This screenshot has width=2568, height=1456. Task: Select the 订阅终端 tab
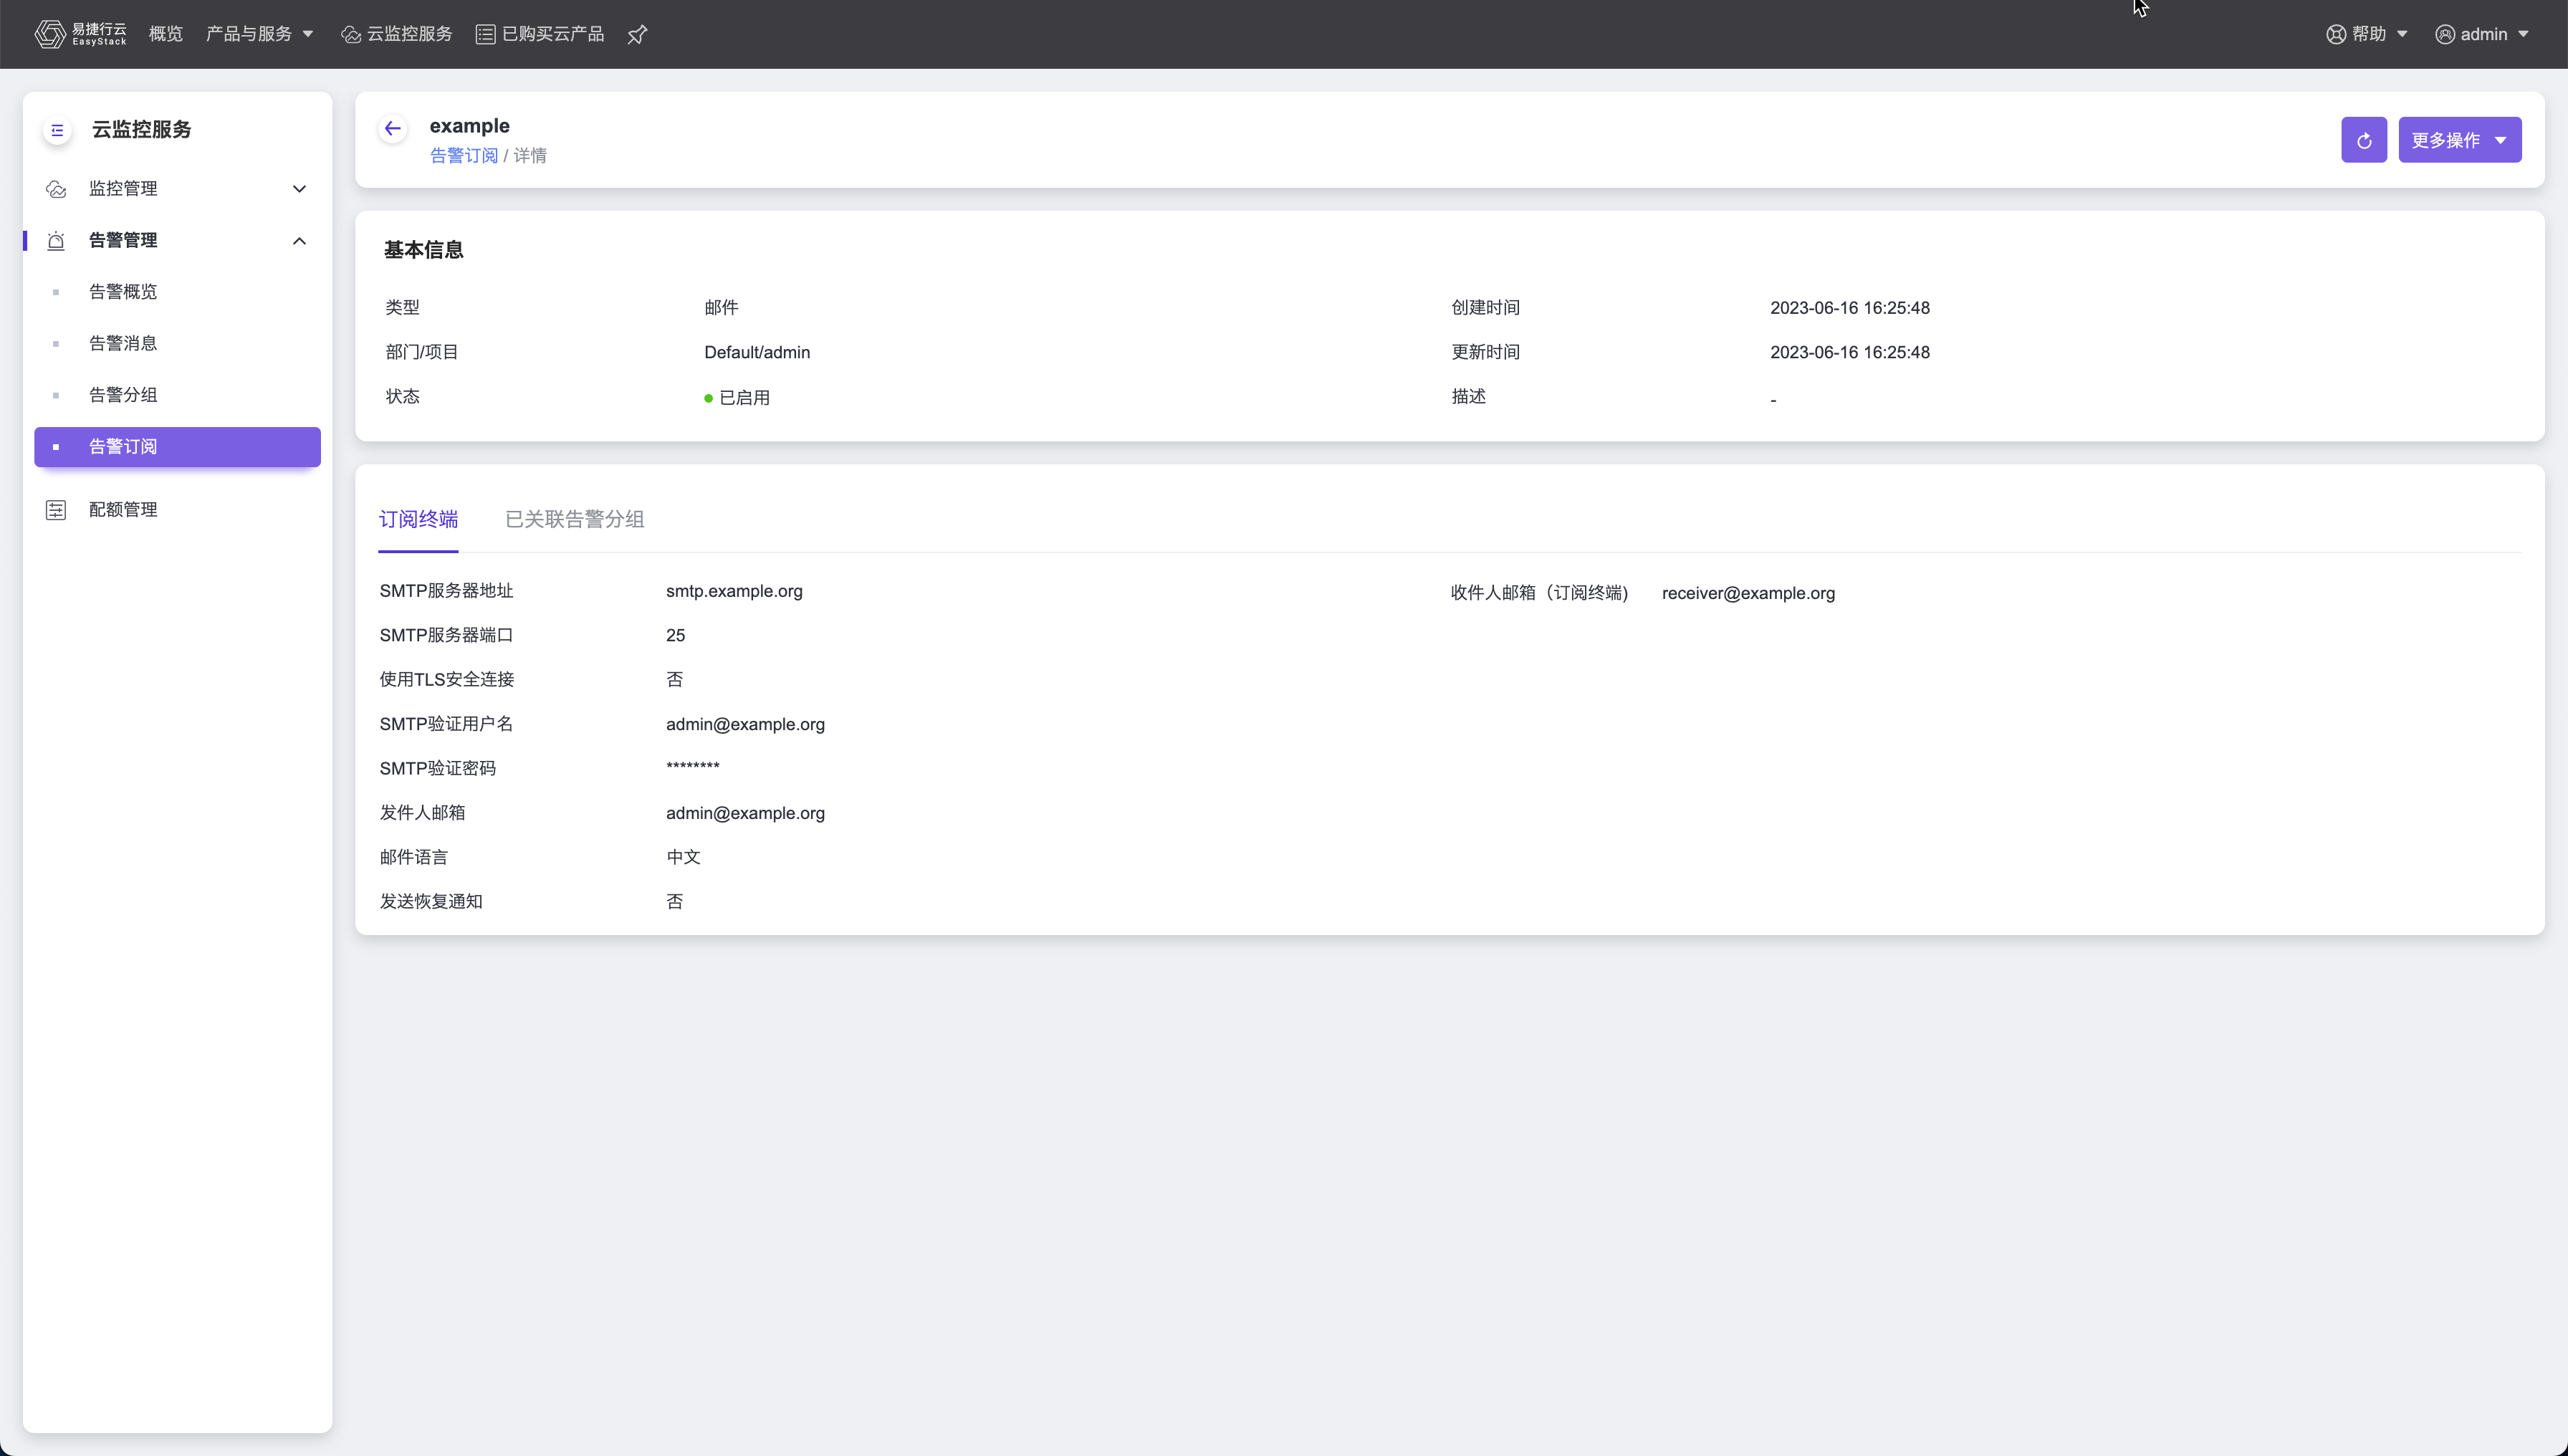coord(418,519)
